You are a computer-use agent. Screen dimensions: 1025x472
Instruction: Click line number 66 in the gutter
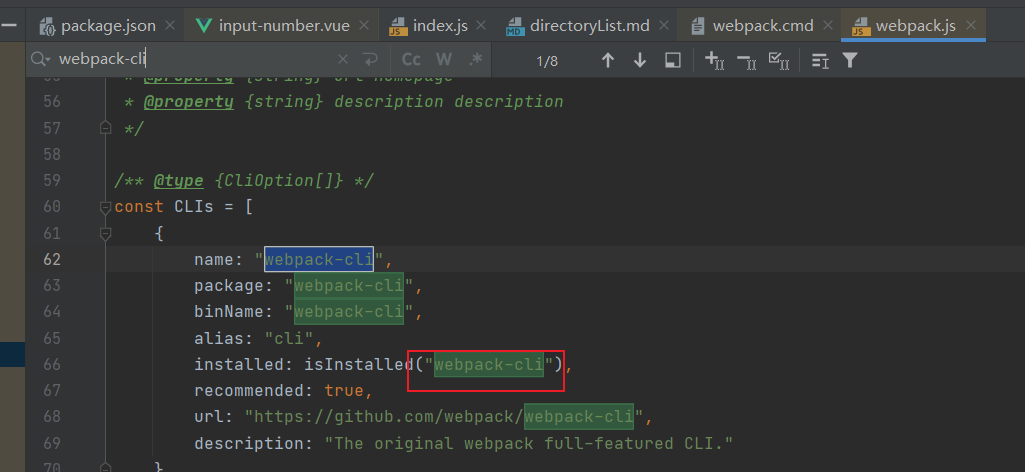[52, 365]
